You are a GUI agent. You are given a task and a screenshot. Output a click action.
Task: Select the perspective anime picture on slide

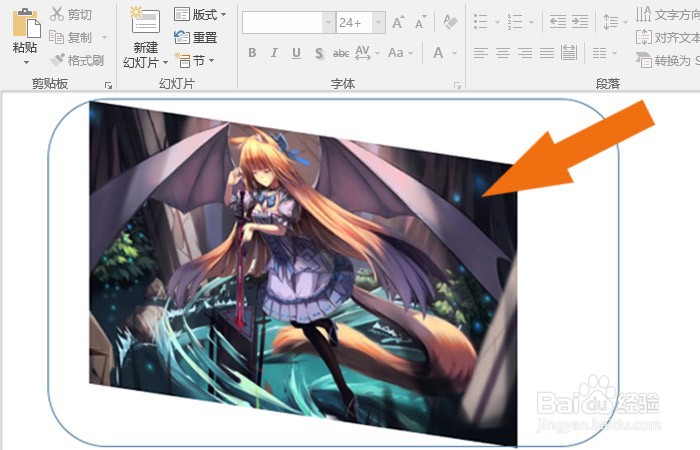(x=304, y=272)
